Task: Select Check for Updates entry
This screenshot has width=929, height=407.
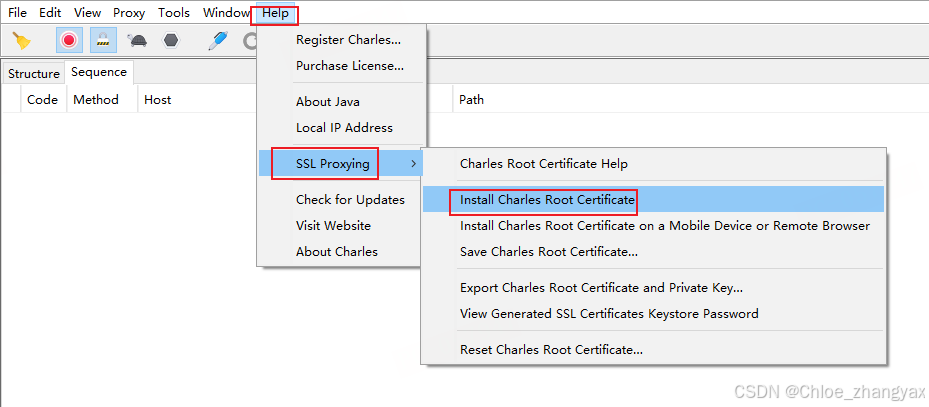Action: tap(341, 200)
